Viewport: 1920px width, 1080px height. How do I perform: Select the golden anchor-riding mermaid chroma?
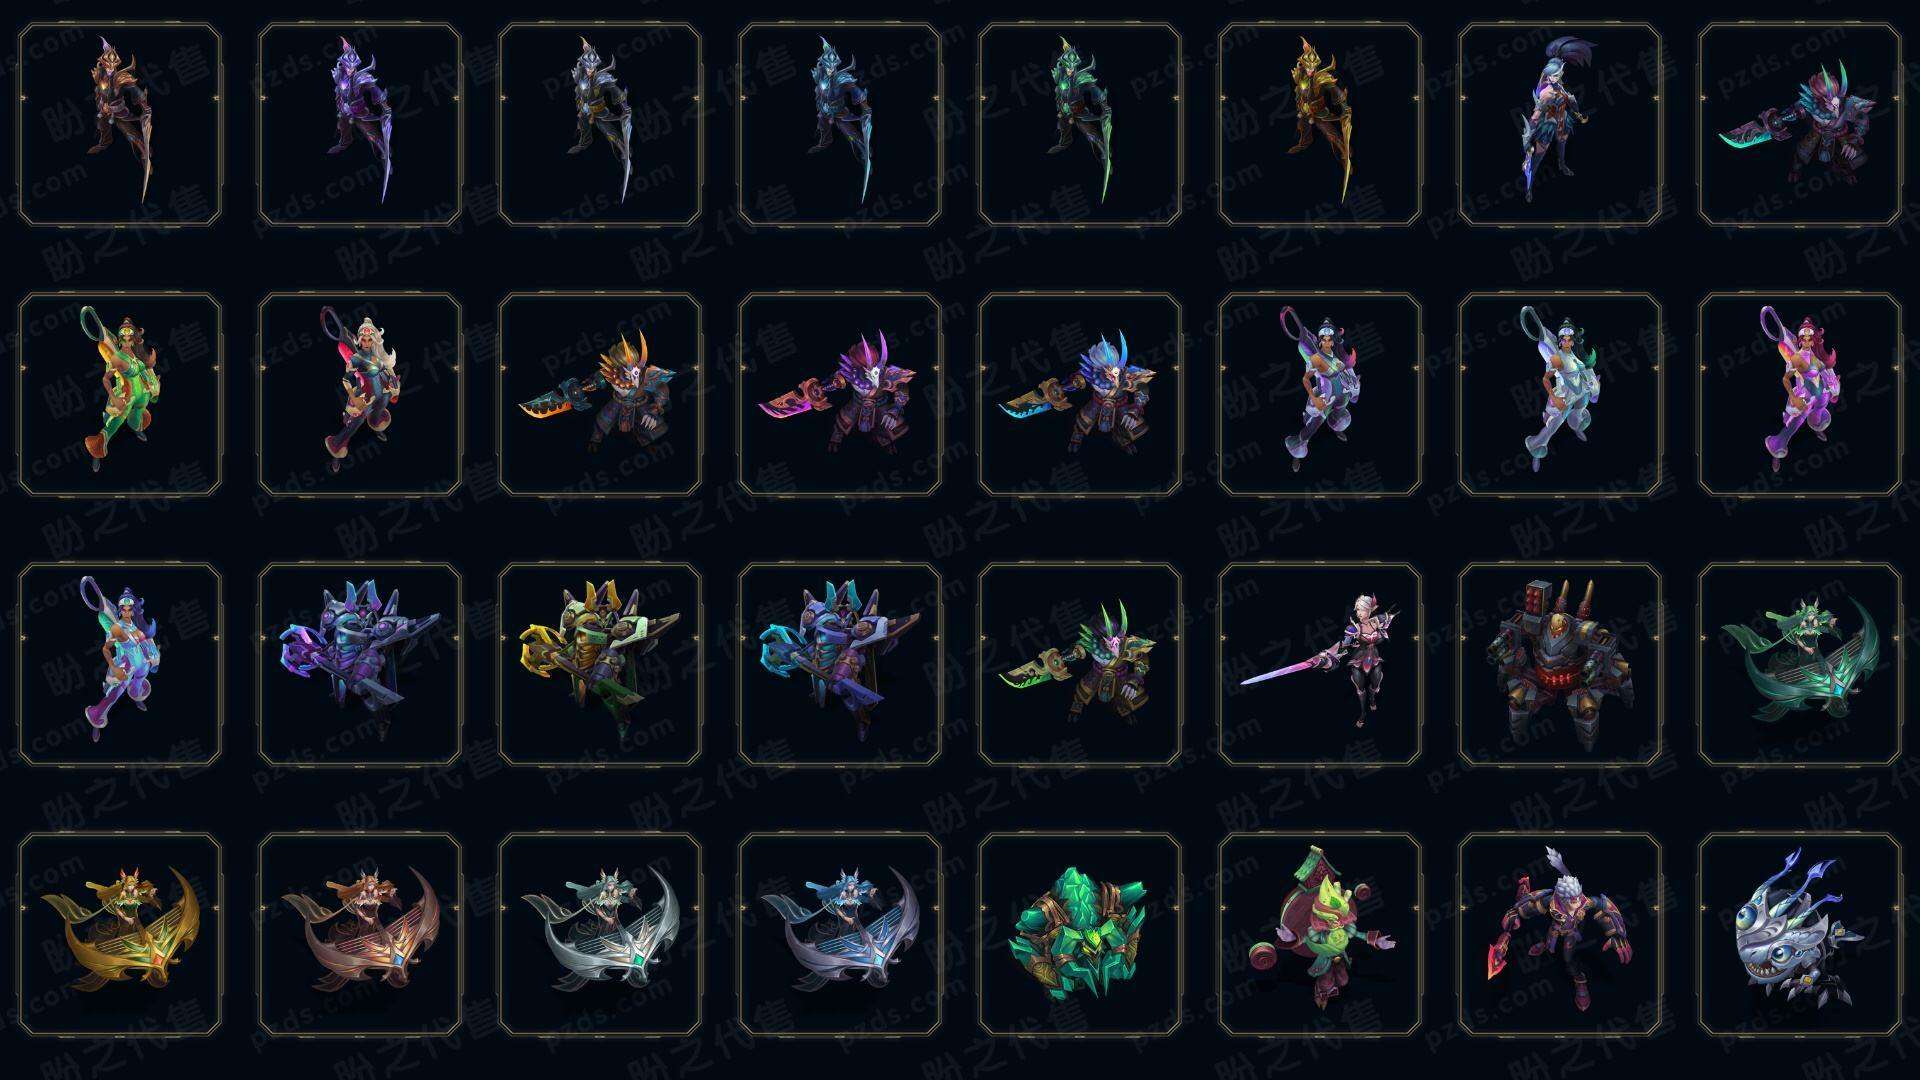pyautogui.click(x=120, y=934)
